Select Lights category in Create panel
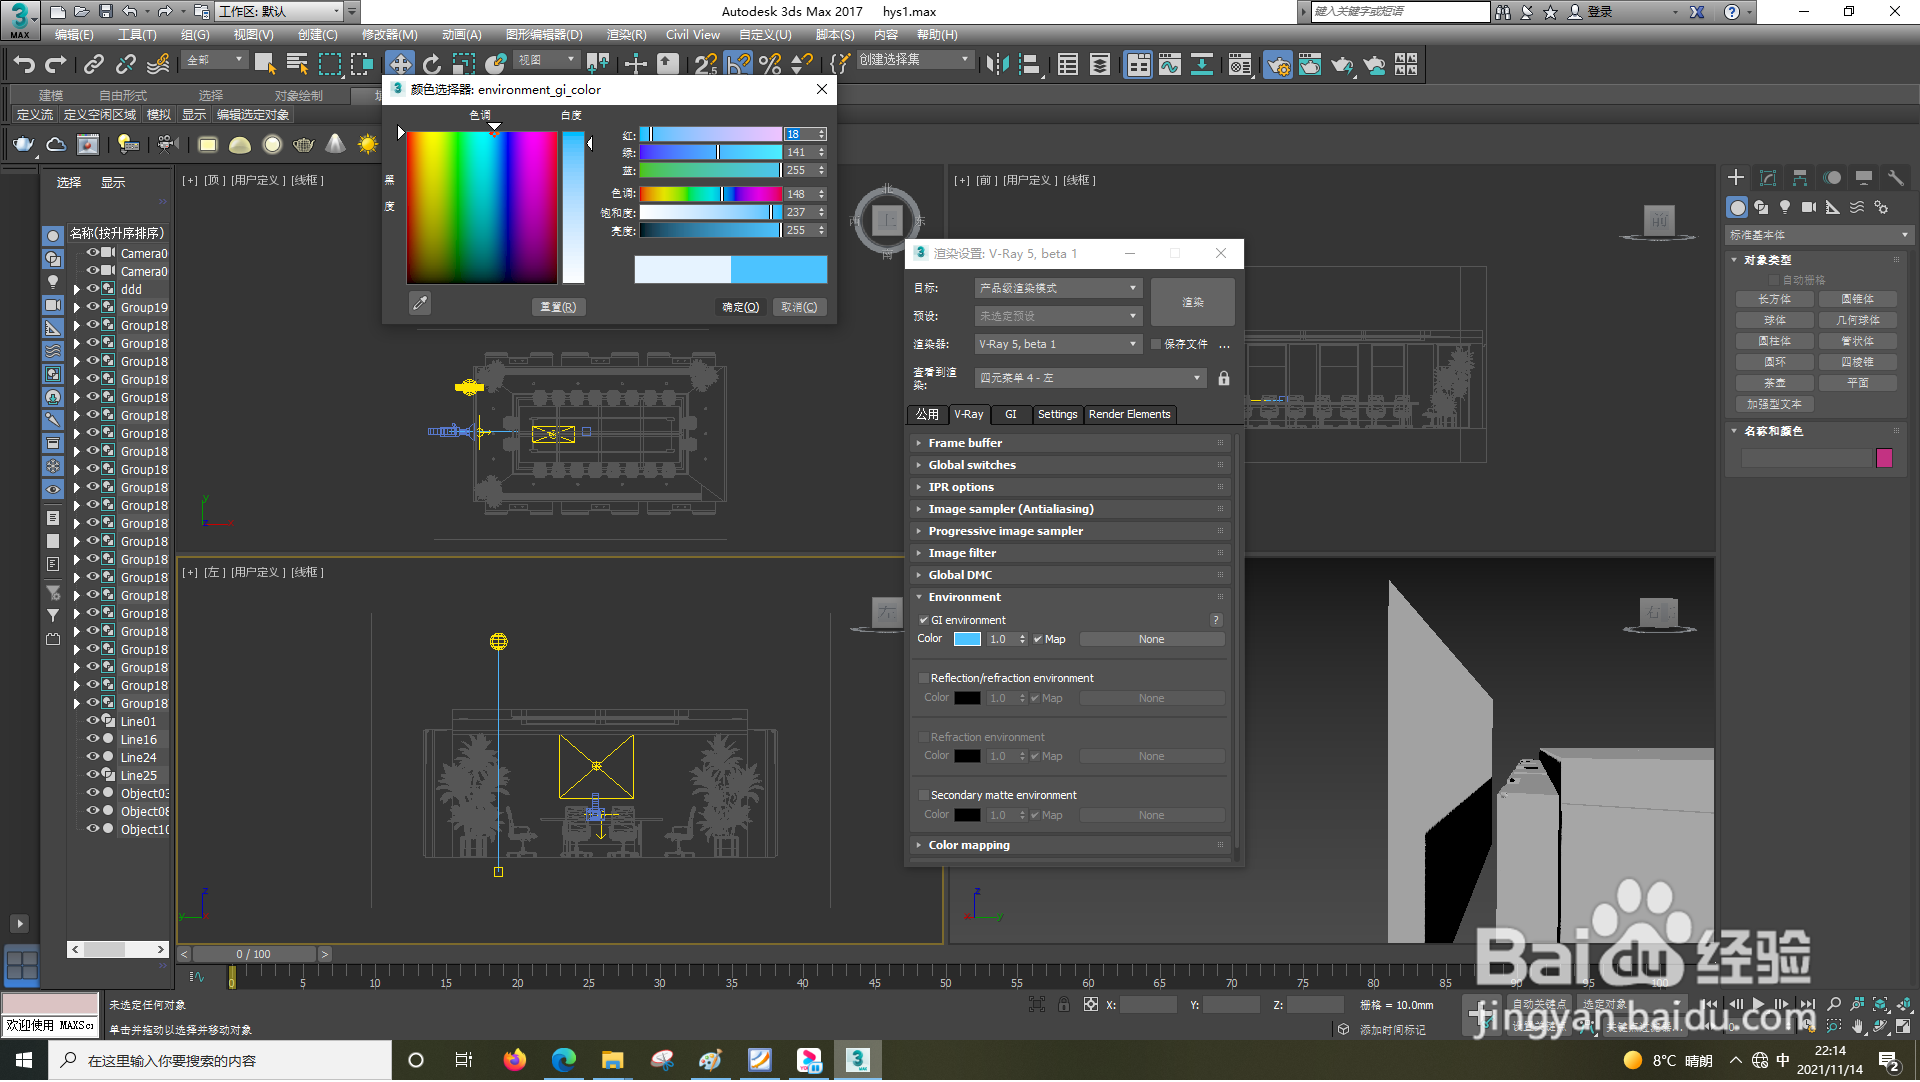This screenshot has width=1920, height=1082. pyautogui.click(x=1785, y=207)
